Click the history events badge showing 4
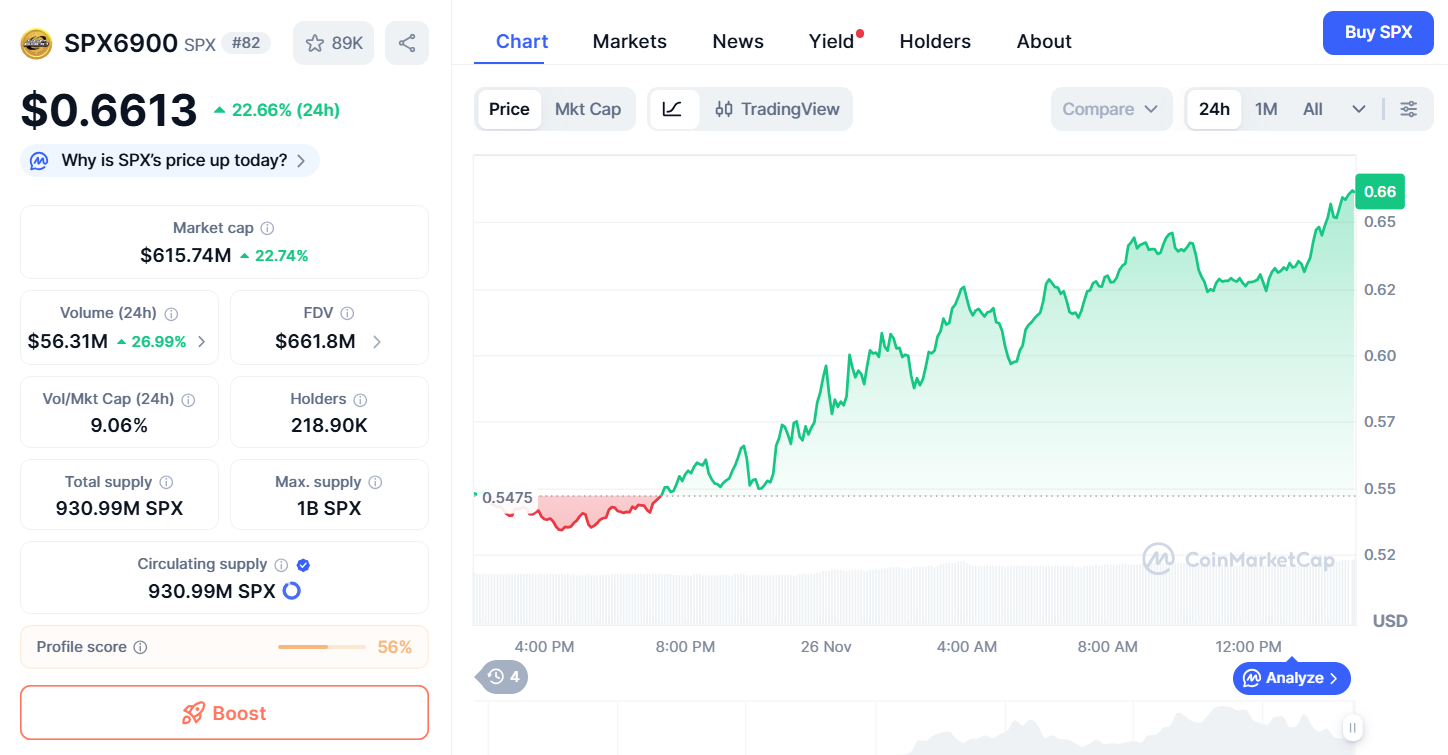The width and height of the screenshot is (1448, 755). (x=502, y=677)
